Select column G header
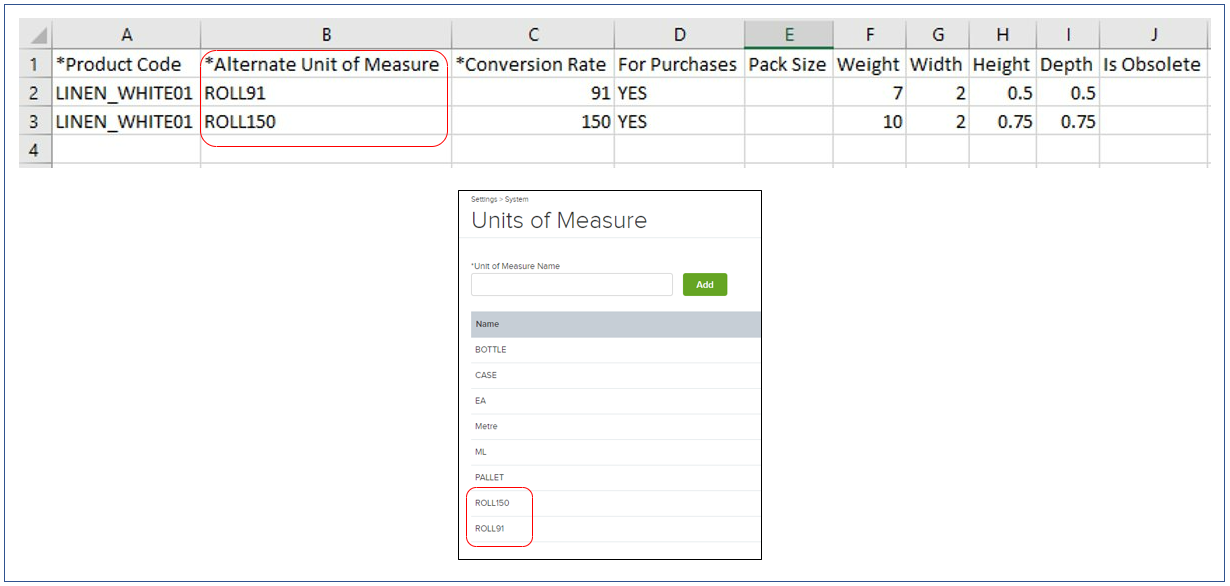The width and height of the screenshot is (1230, 586). (x=937, y=35)
